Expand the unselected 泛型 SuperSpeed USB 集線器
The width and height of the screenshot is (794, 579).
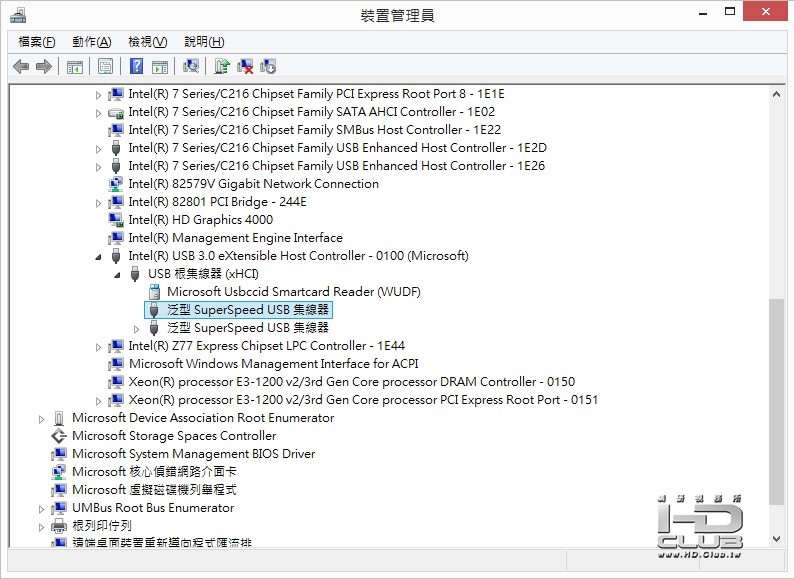[136, 329]
